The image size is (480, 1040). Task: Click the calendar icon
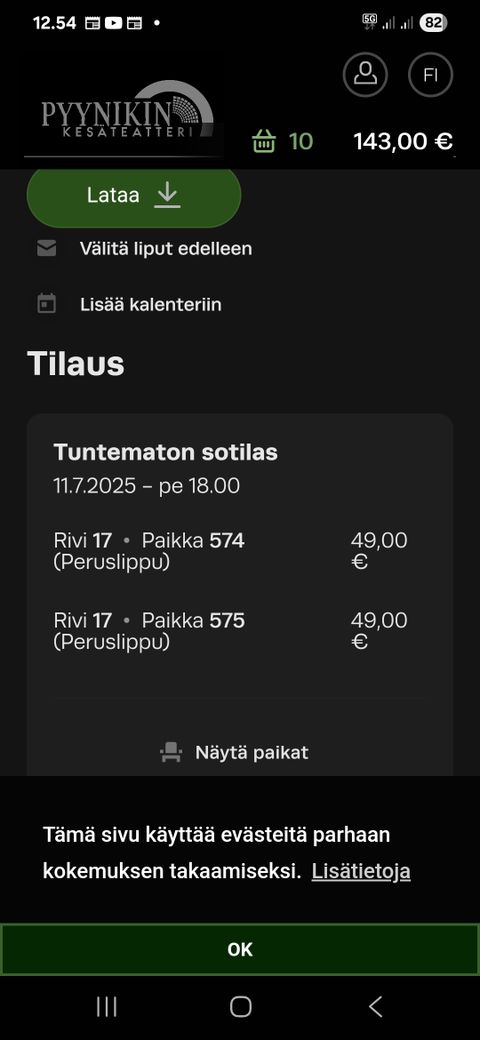coord(46,304)
